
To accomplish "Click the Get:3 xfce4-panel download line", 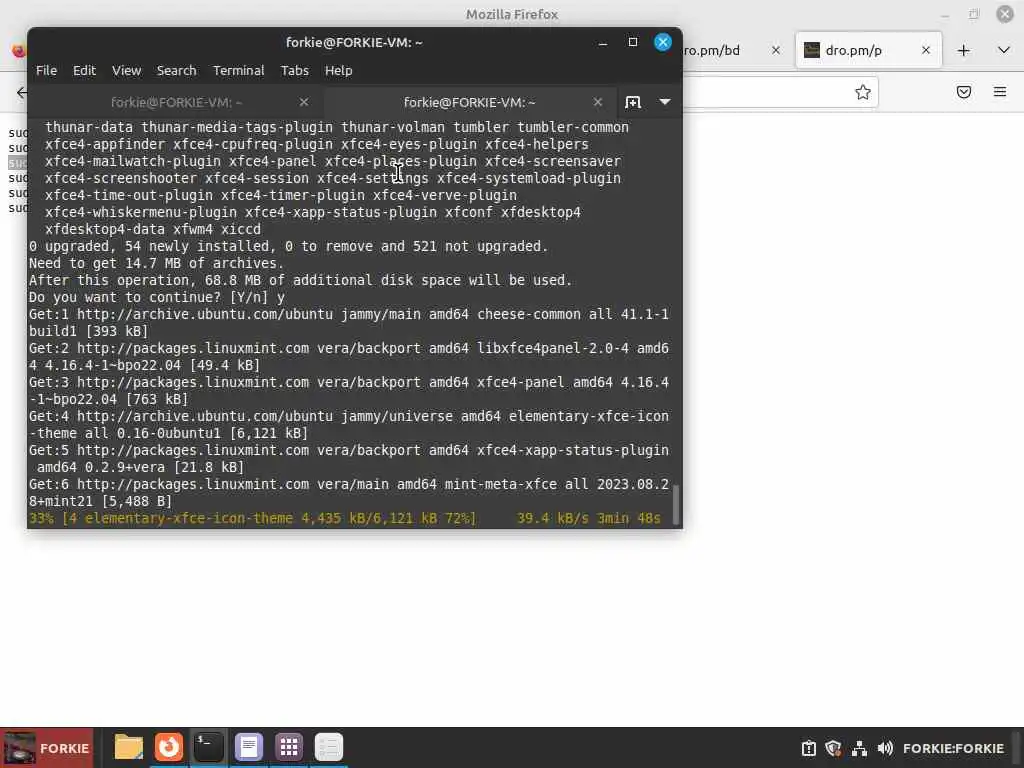I will click(349, 391).
